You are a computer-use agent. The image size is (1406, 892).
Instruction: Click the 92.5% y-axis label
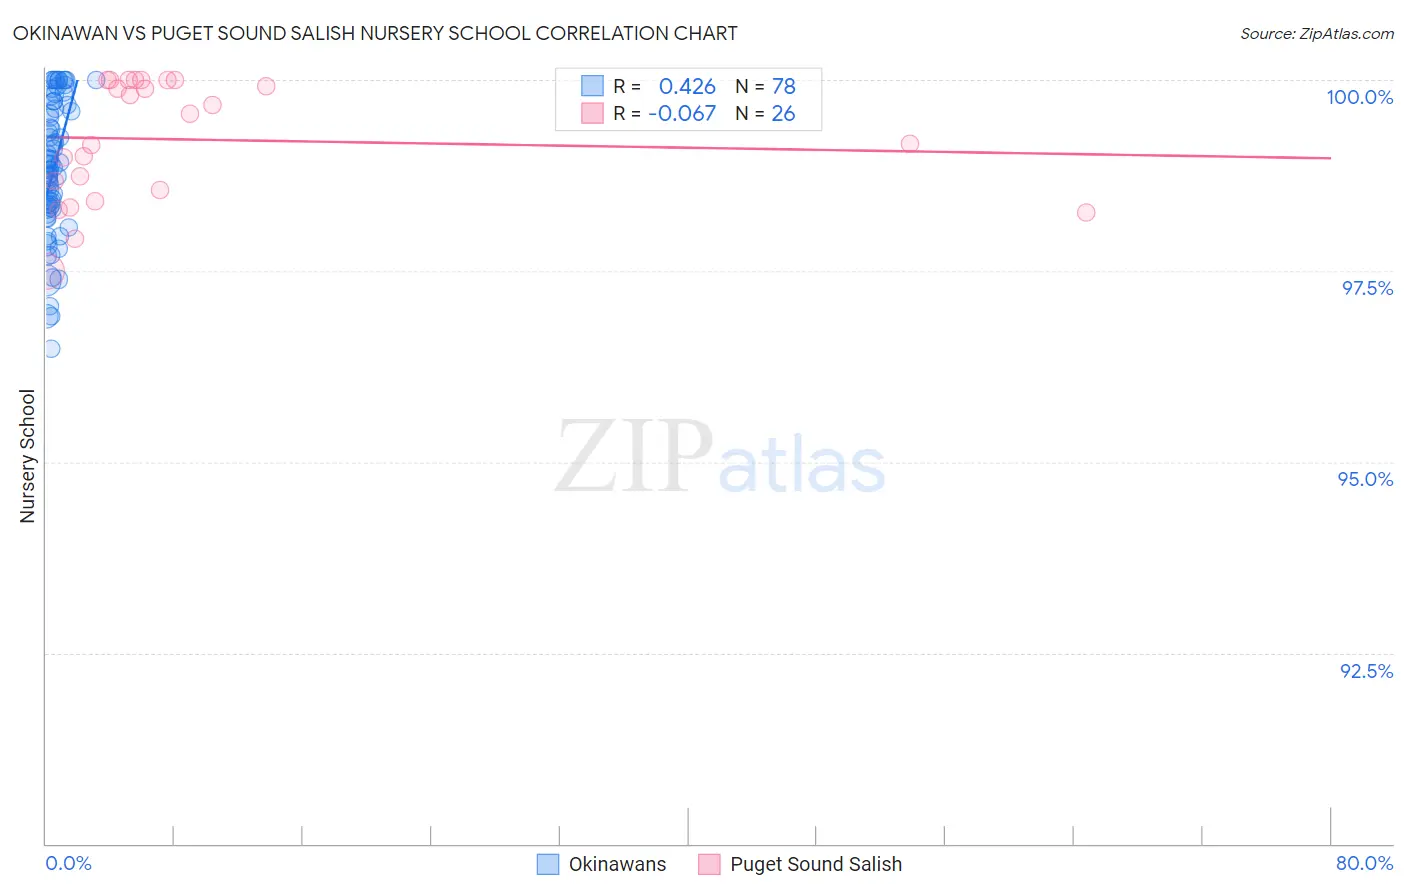1366,671
